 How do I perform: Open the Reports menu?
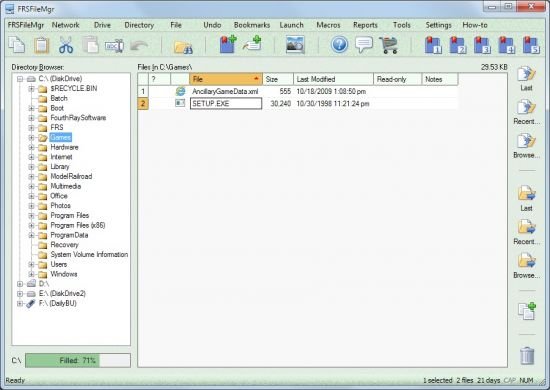[365, 25]
